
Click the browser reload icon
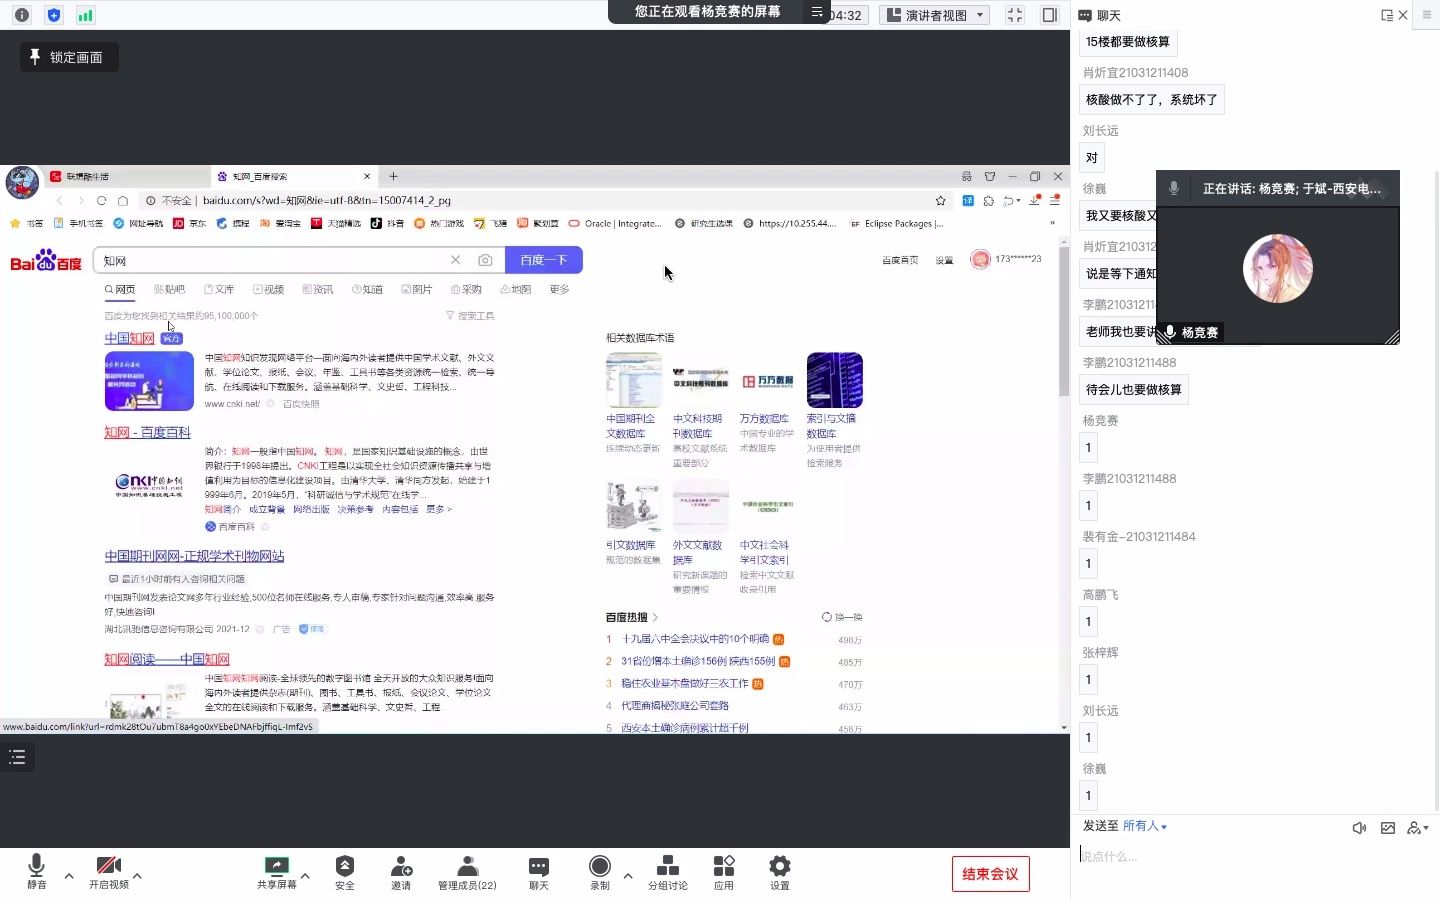[x=101, y=200]
